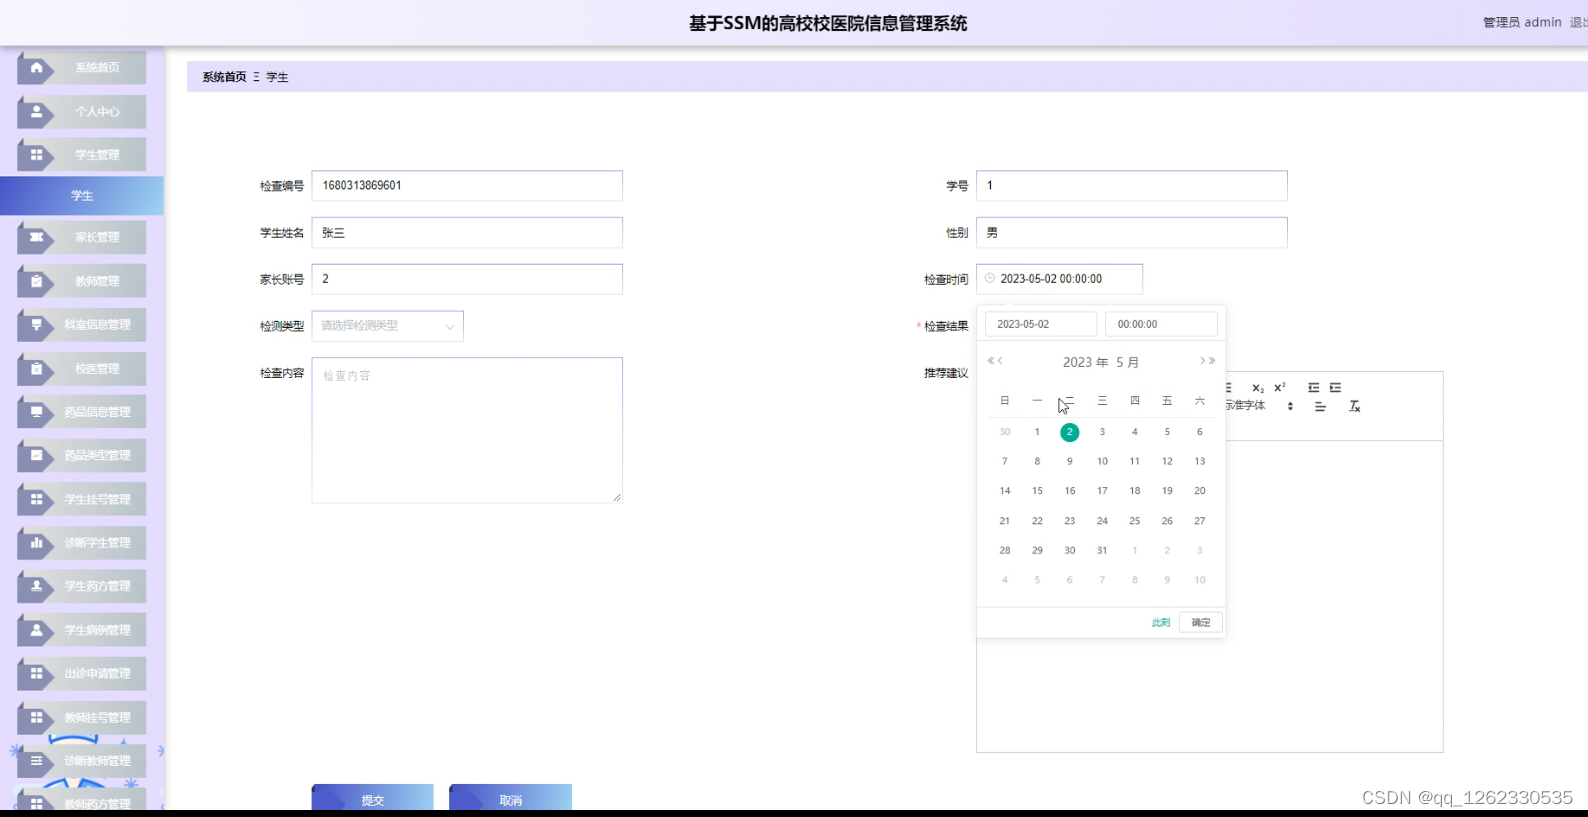Click 管理员 admin user label in header

click(1522, 22)
